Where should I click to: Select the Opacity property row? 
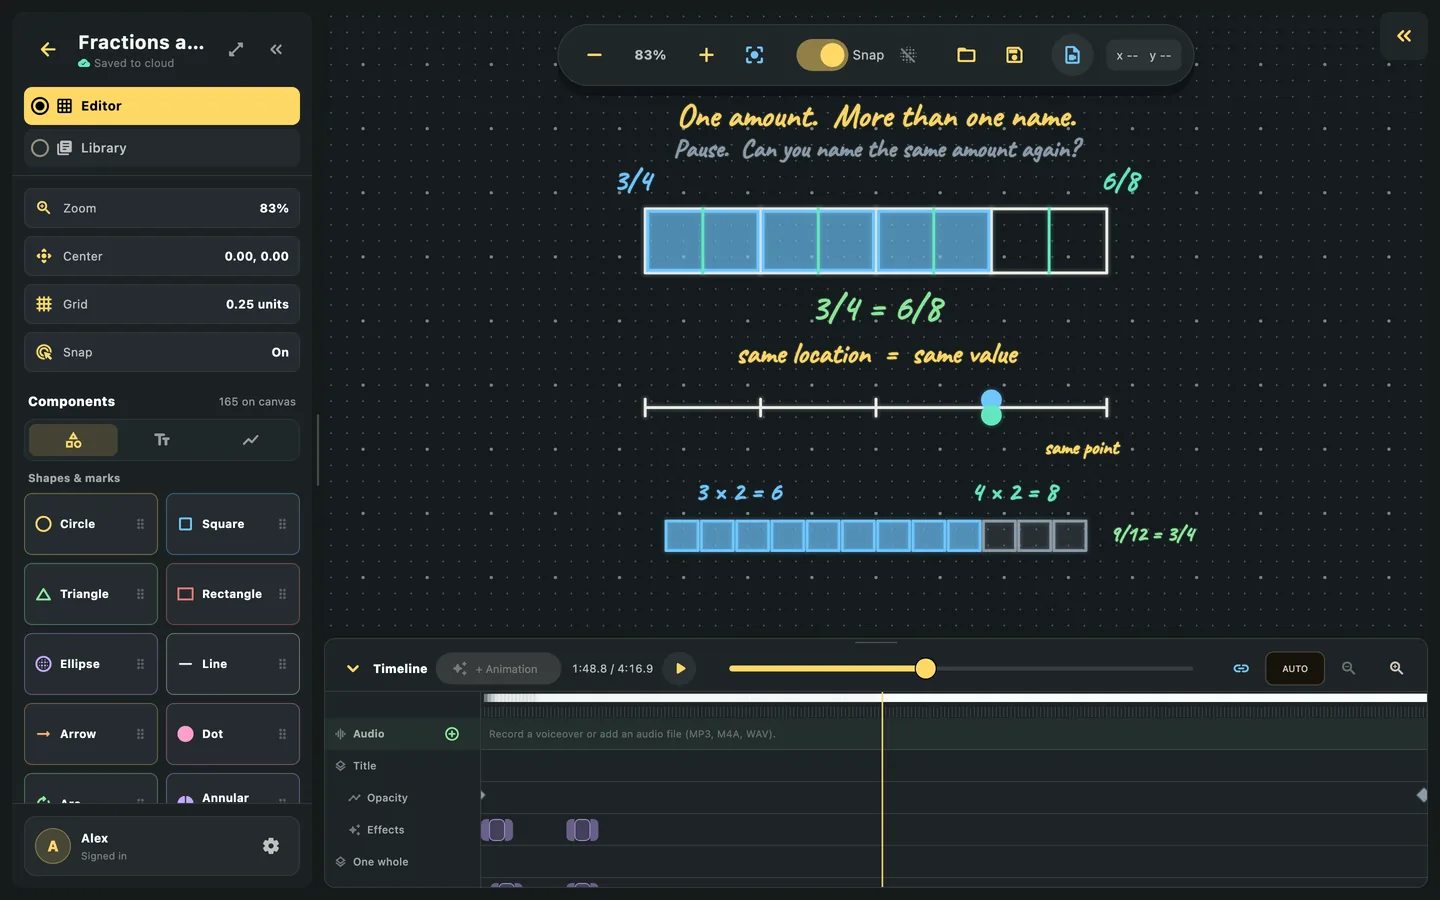click(403, 798)
